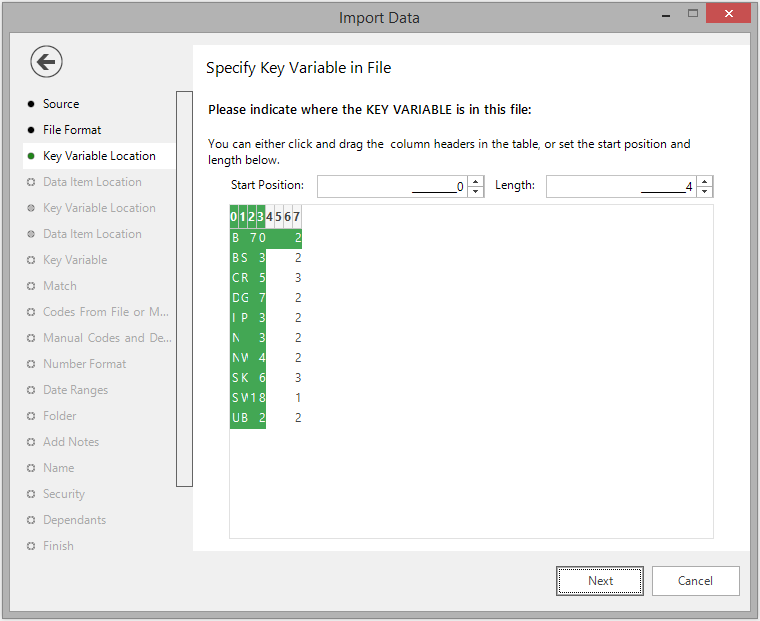760x621 pixels.
Task: Click column header 3 in the table
Action: click(x=261, y=217)
